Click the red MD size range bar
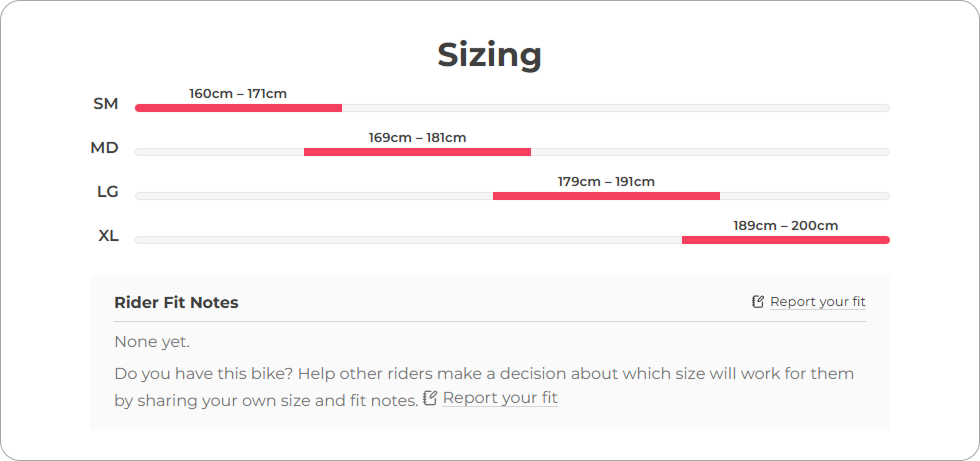The height and width of the screenshot is (461, 980). (417, 152)
